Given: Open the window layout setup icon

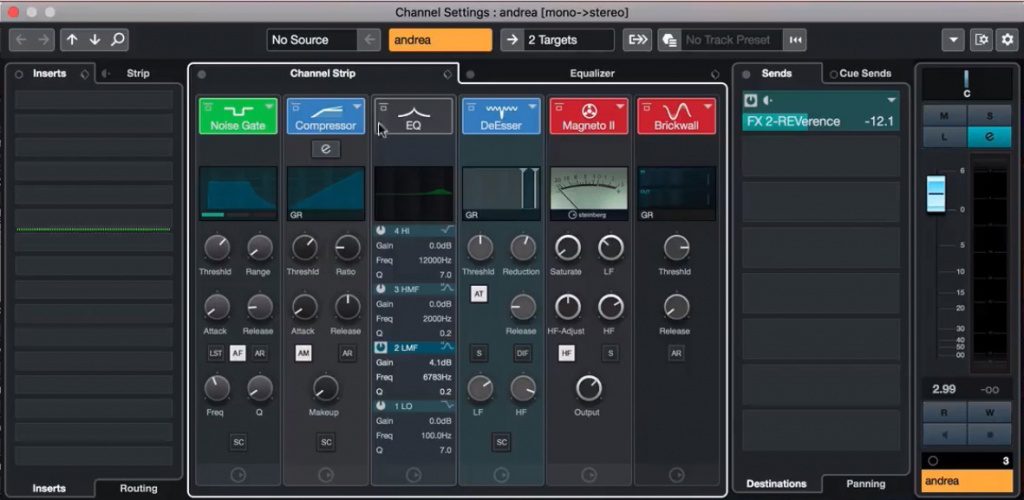Looking at the screenshot, I should [982, 40].
